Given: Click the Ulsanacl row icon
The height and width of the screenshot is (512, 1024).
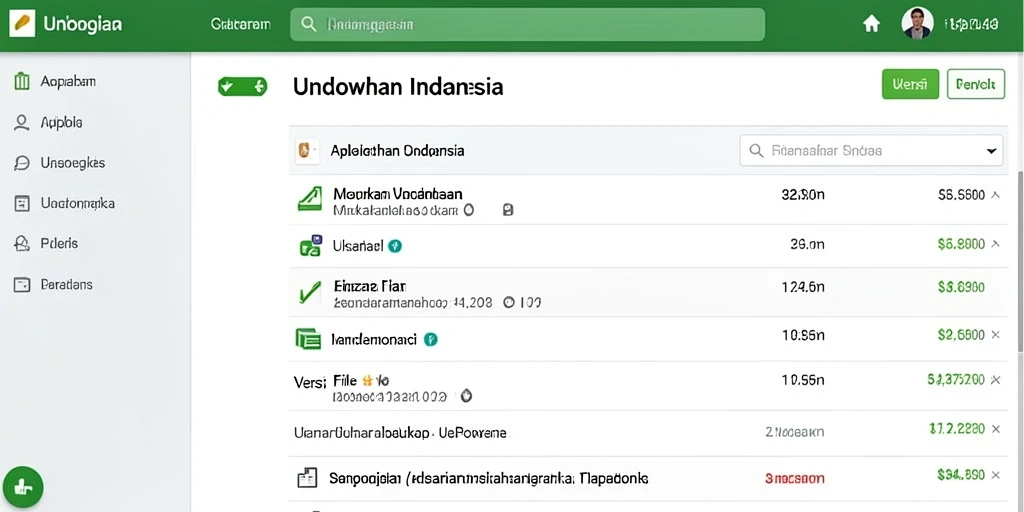Looking at the screenshot, I should 310,246.
